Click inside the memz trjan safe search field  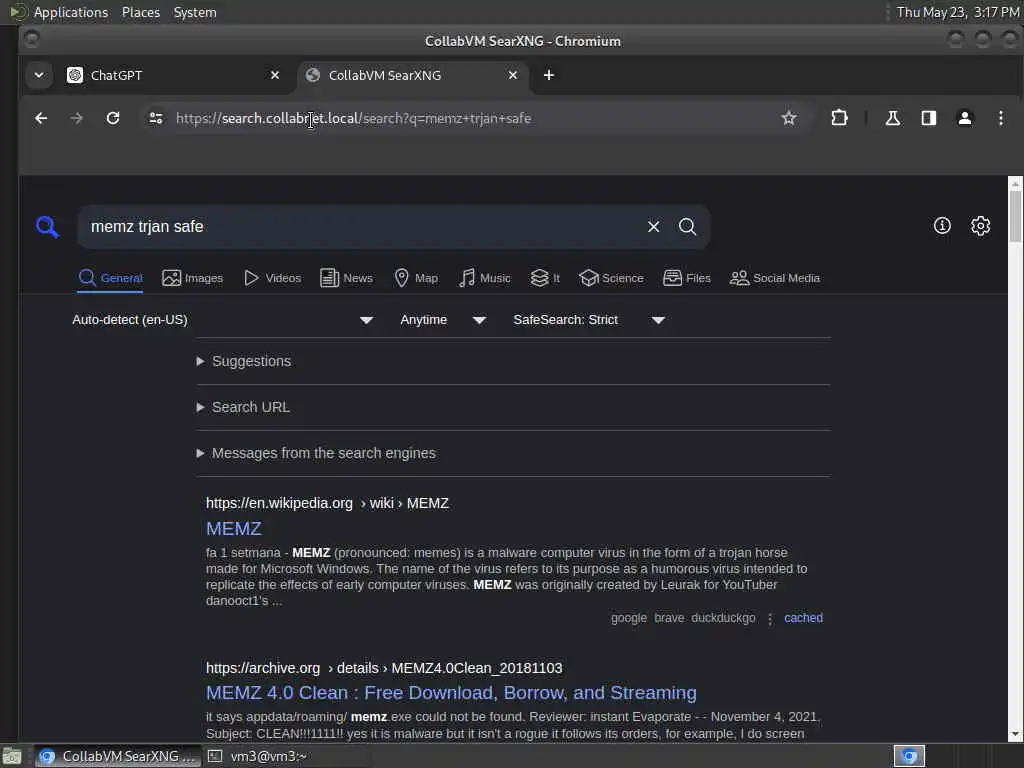point(362,227)
